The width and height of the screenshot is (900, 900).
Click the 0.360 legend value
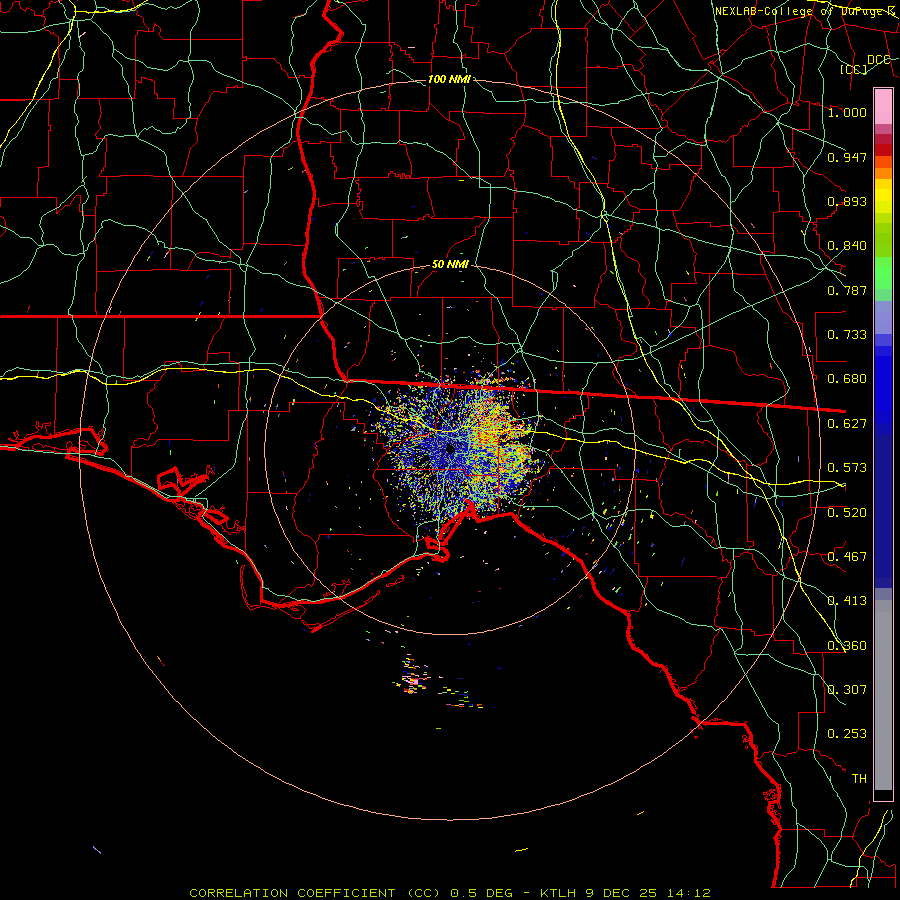tap(847, 646)
